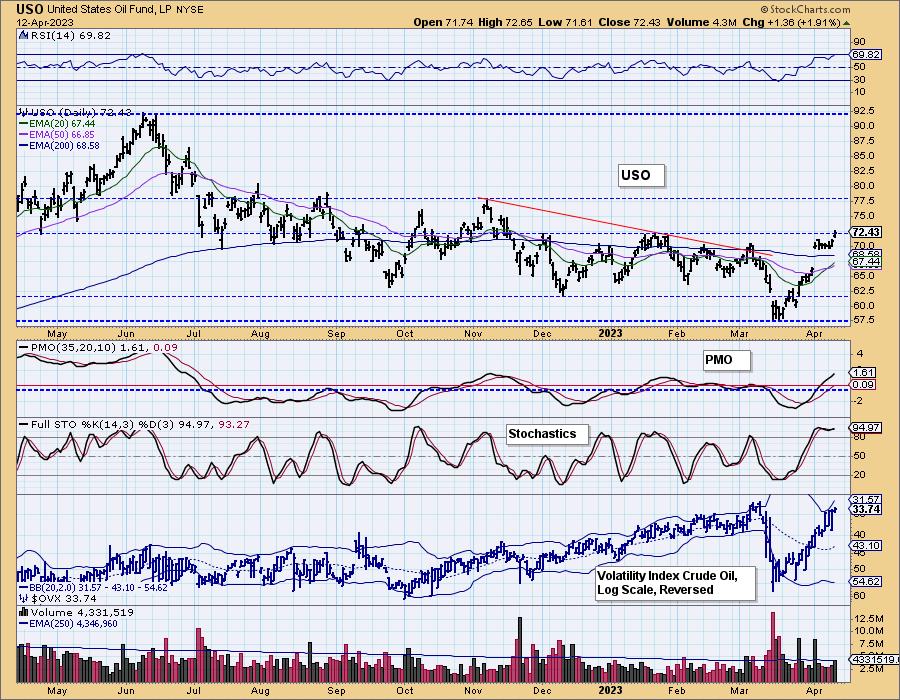The width and height of the screenshot is (900, 700).
Task: Click the 'PMO' annotation box
Action: pyautogui.click(x=727, y=360)
